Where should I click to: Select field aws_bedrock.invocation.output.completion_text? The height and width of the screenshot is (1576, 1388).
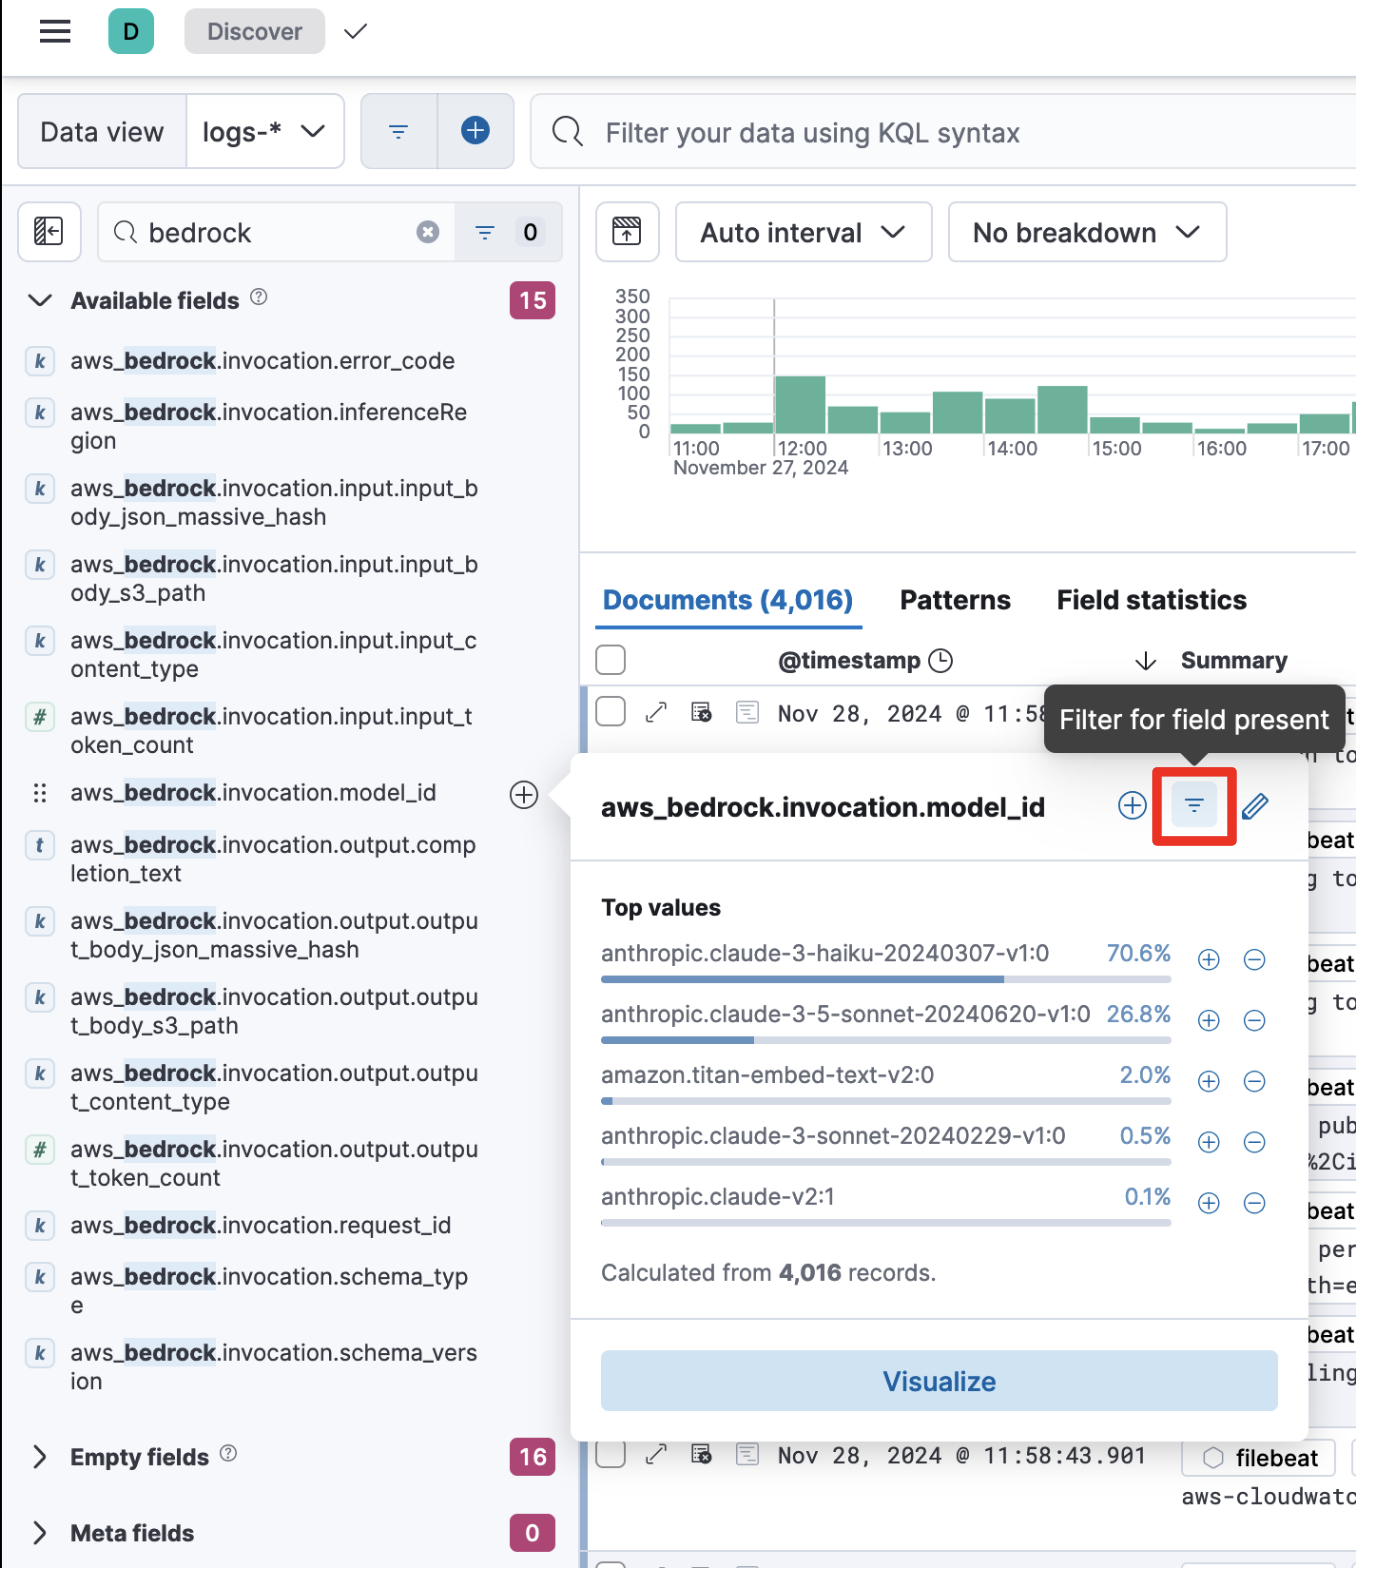(273, 859)
